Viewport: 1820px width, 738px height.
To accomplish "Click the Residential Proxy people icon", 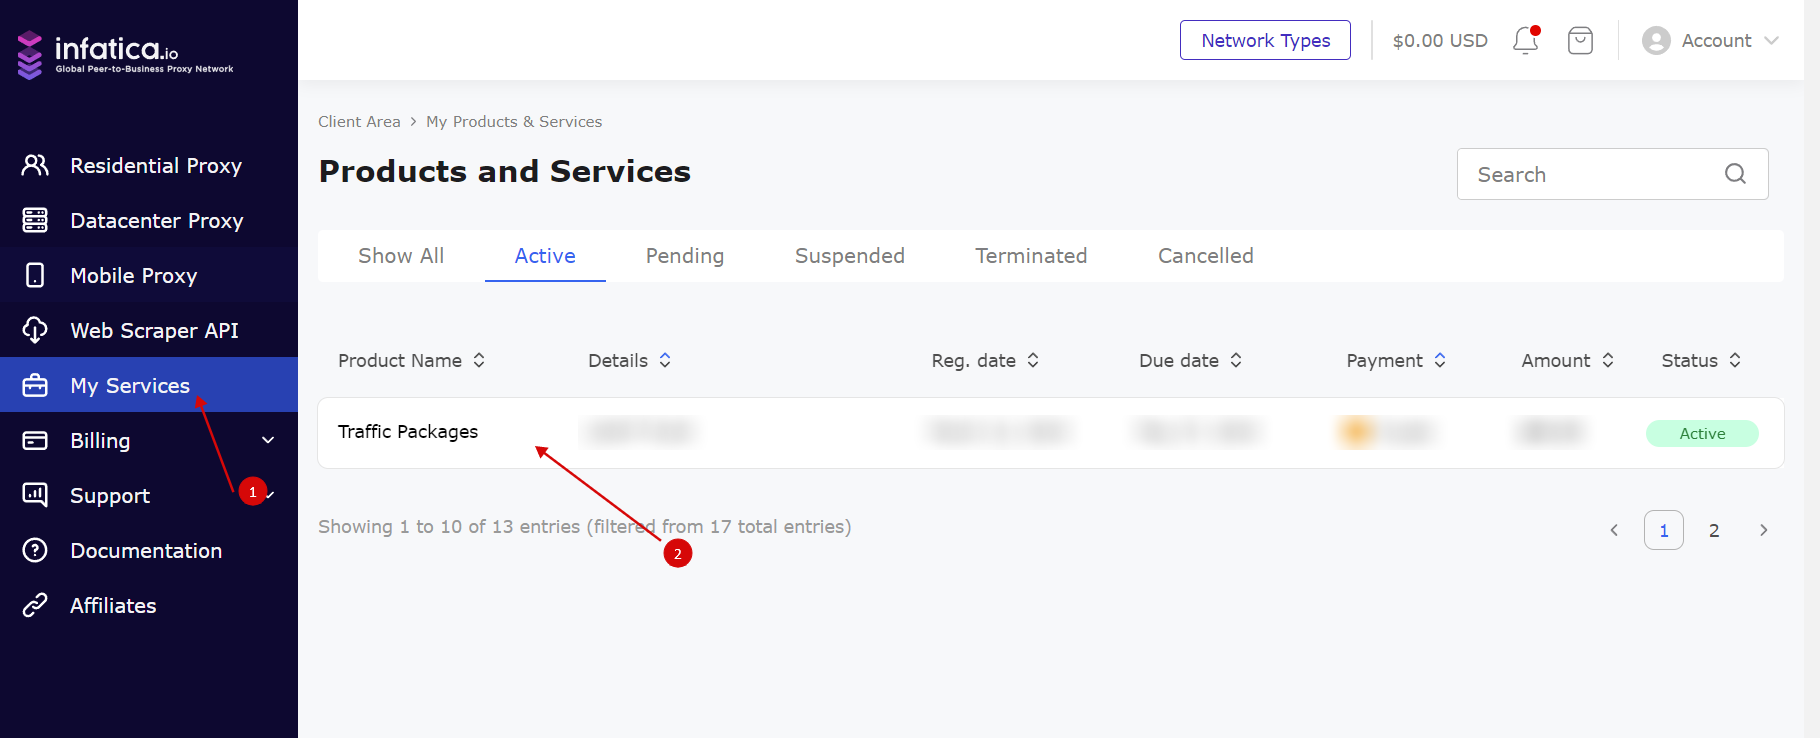I will pos(35,165).
